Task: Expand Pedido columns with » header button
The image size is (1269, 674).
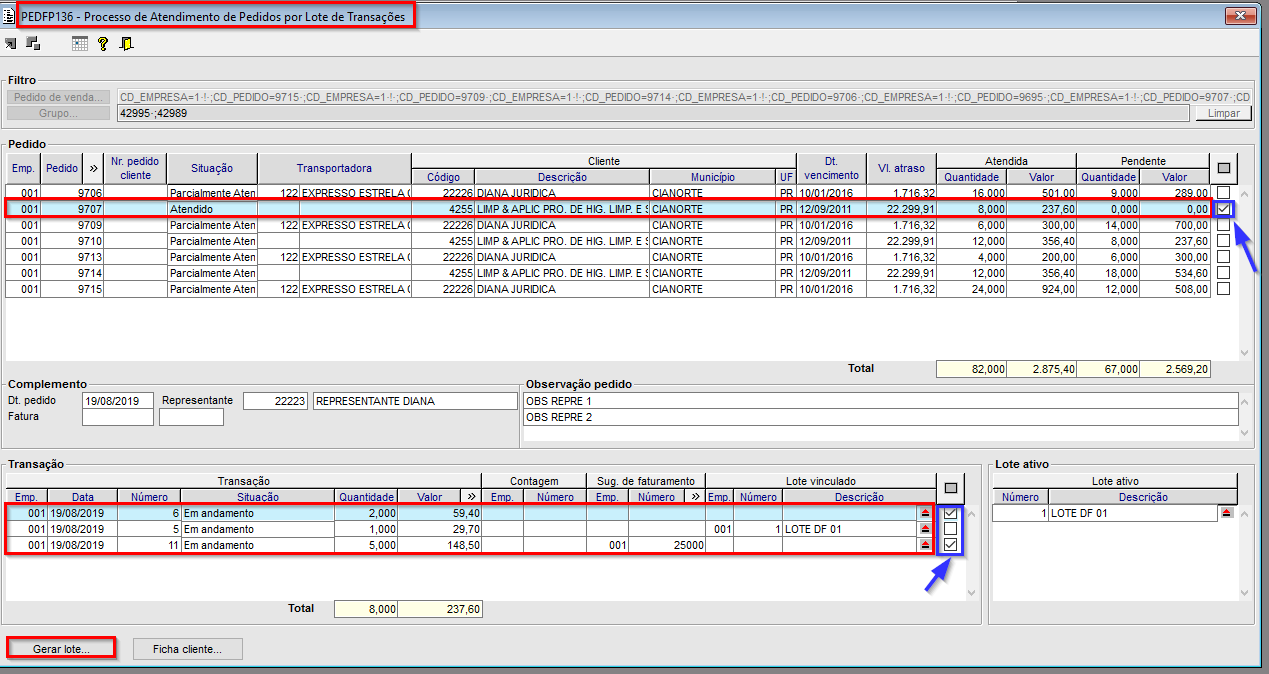Action: pos(93,168)
